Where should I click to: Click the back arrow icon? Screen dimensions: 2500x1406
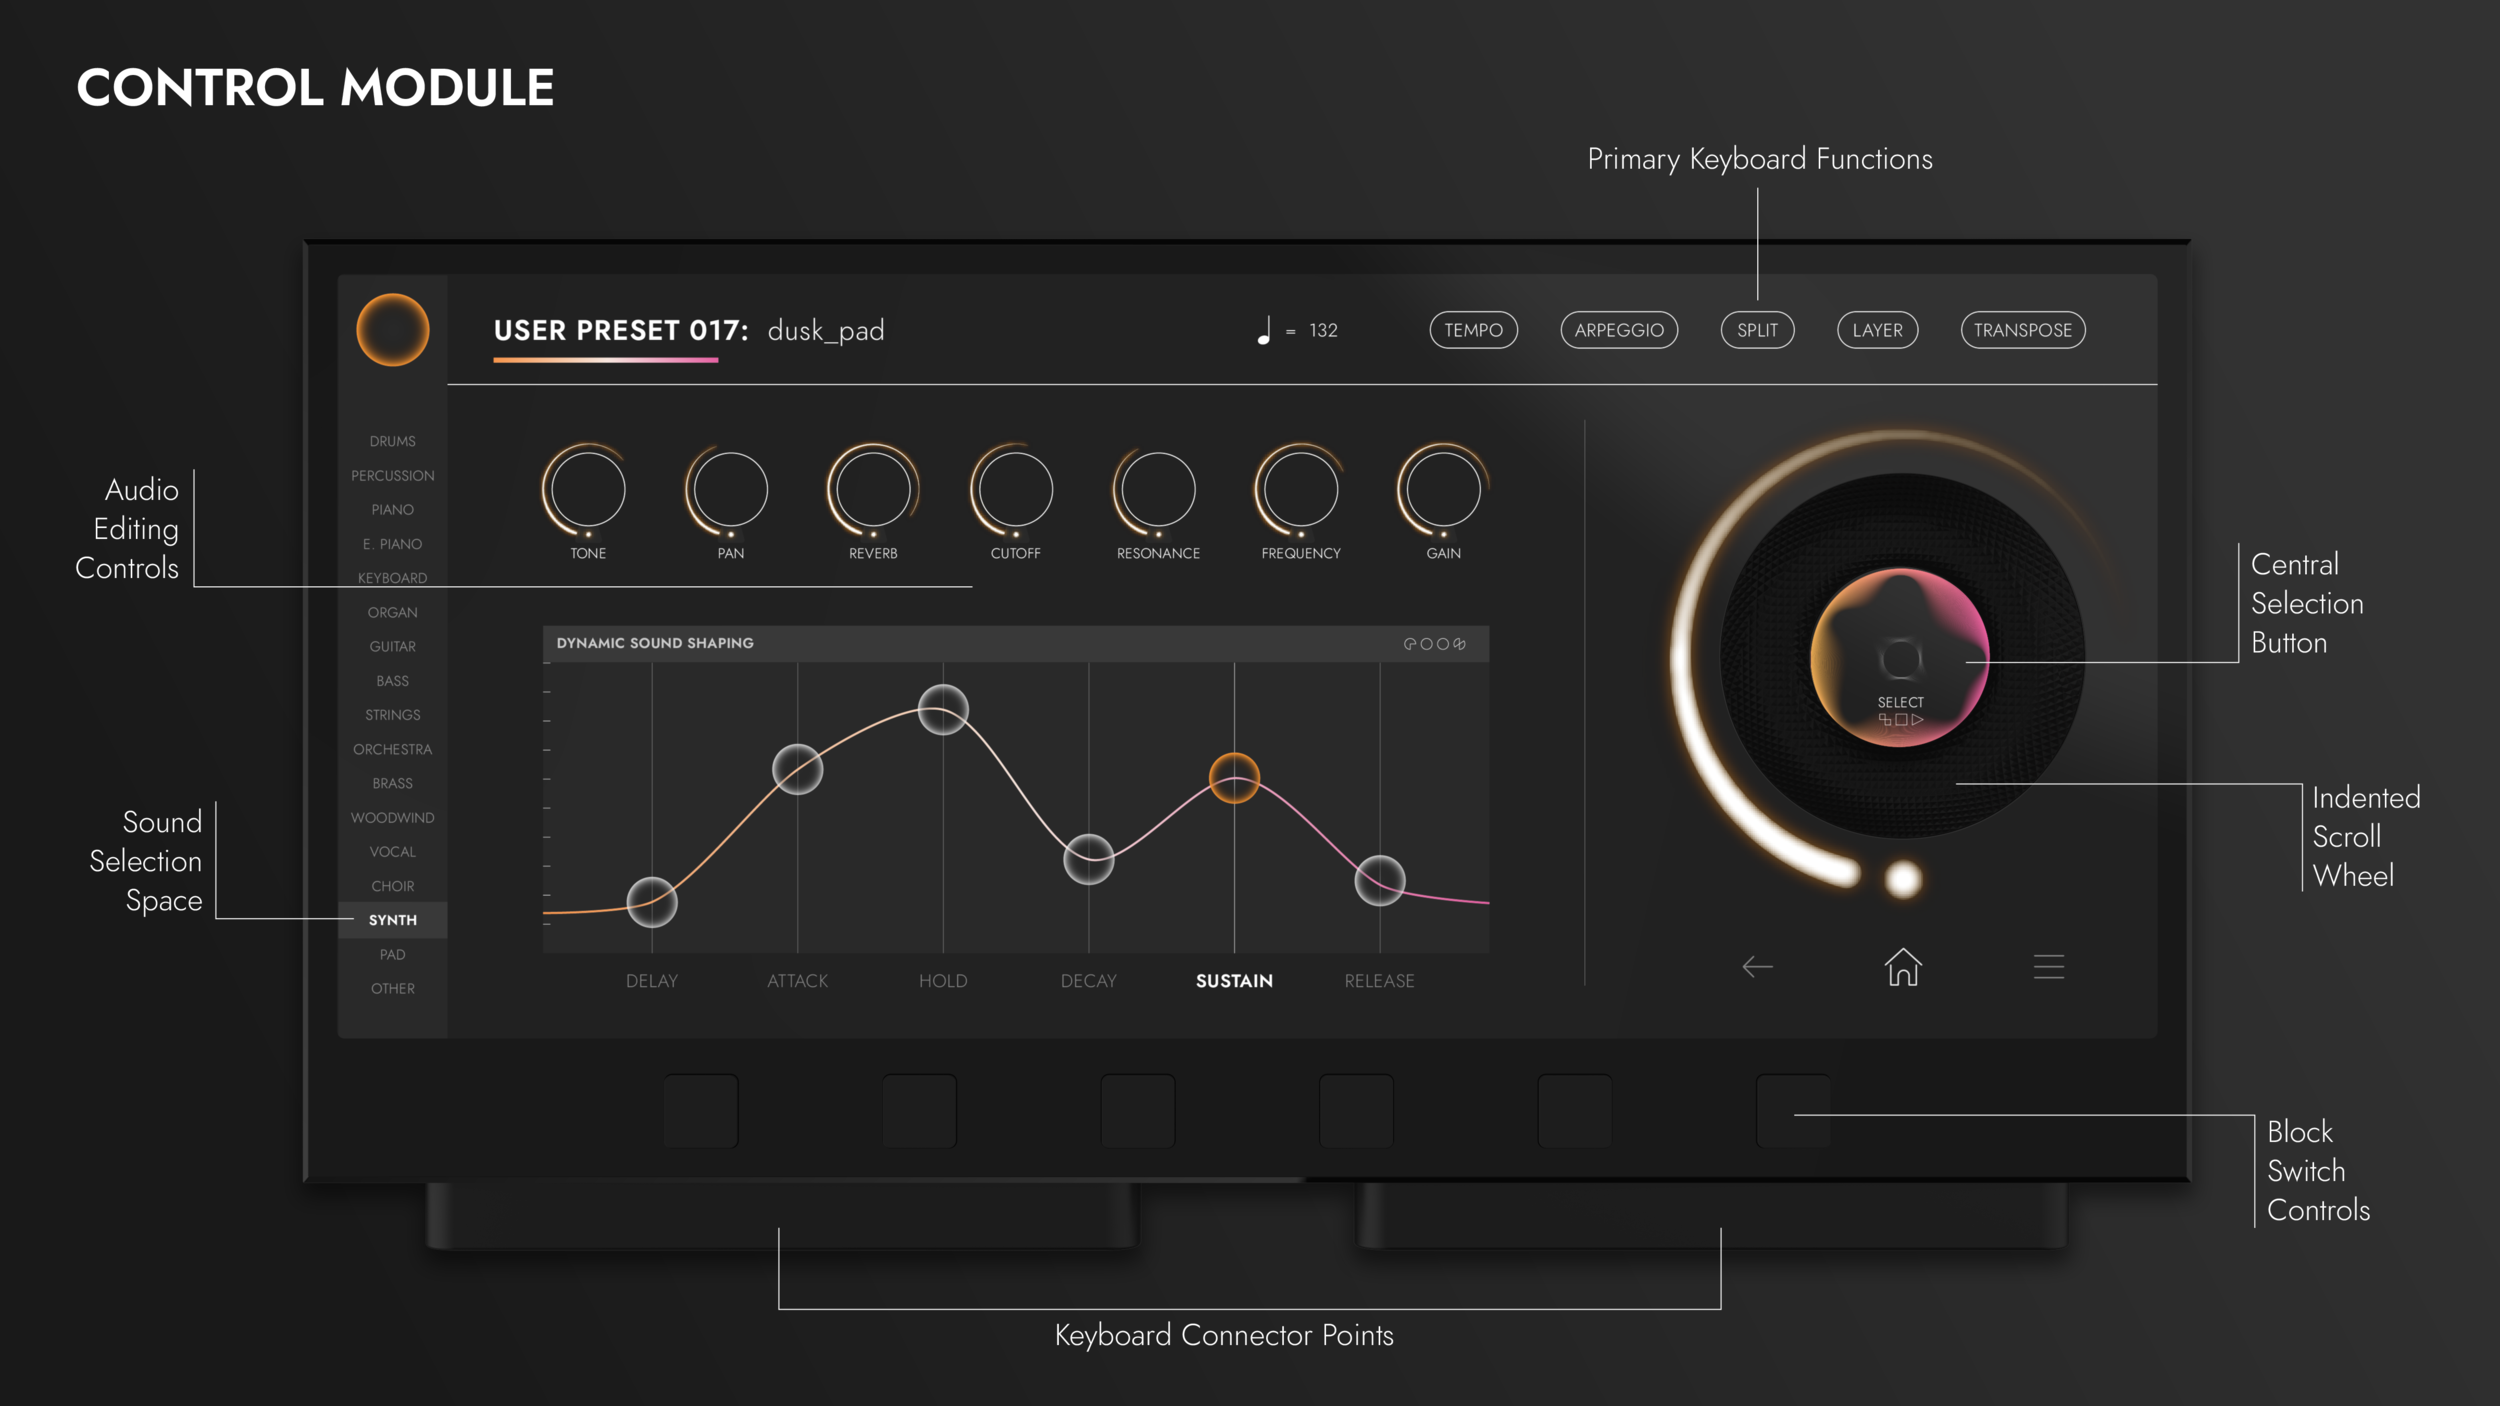pos(1757,967)
